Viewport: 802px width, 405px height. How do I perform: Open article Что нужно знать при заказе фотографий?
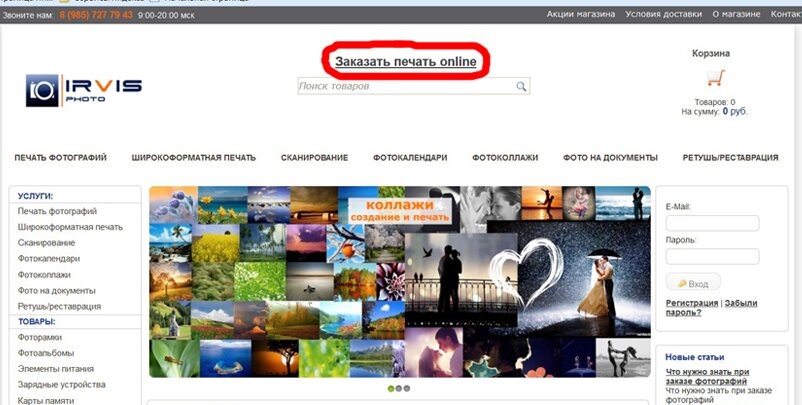[x=707, y=377]
